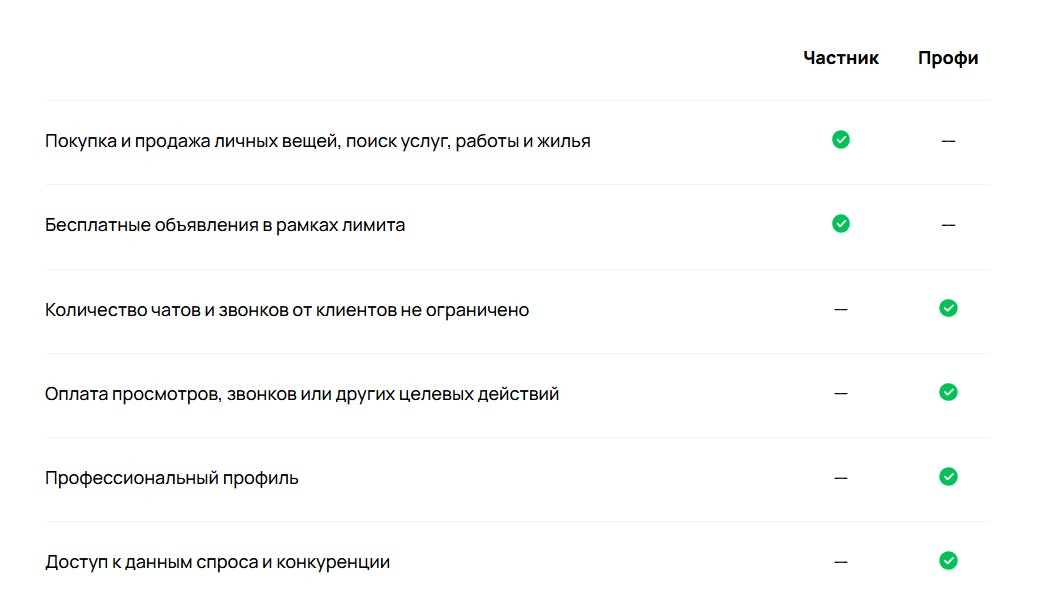1037x606 pixels.
Task: Click green checkmark for free listings row
Action: point(841,224)
